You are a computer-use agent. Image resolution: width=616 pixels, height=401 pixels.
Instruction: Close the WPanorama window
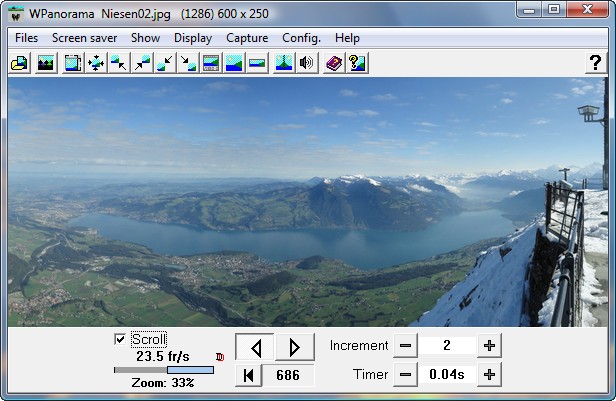587,9
